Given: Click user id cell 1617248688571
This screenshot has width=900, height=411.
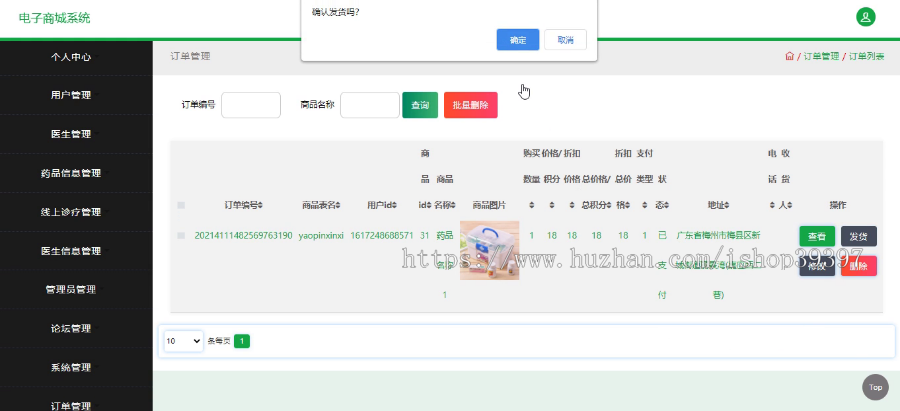Looking at the screenshot, I should (x=382, y=235).
